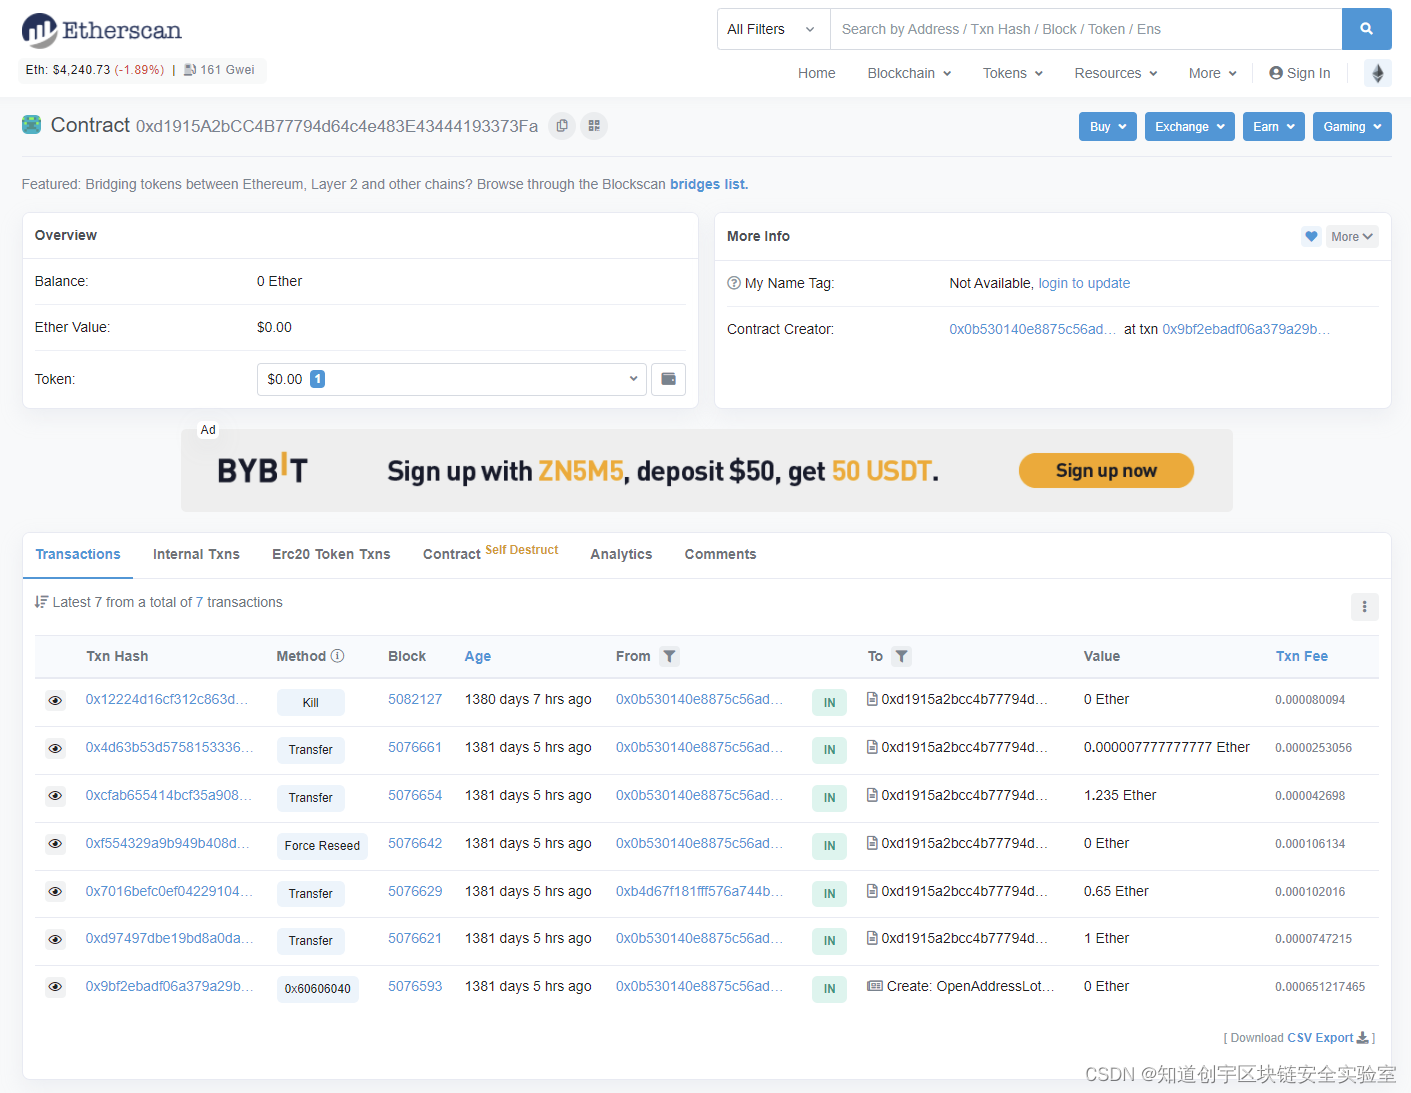Open the Ethereum network diamond icon
1411x1093 pixels.
(x=1378, y=73)
